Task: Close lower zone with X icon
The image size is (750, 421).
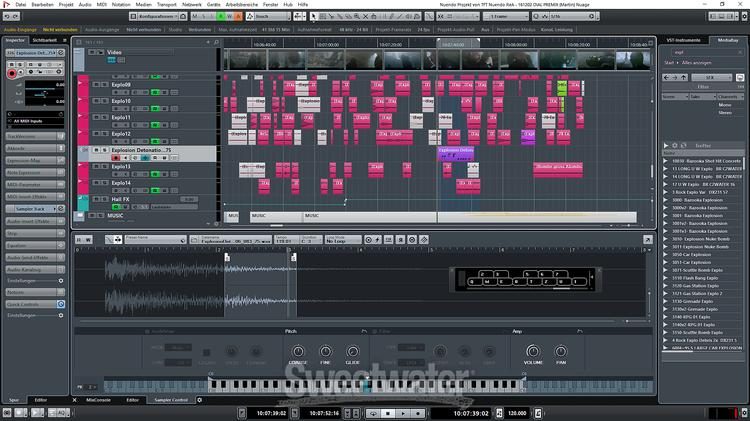Action: coord(74,400)
